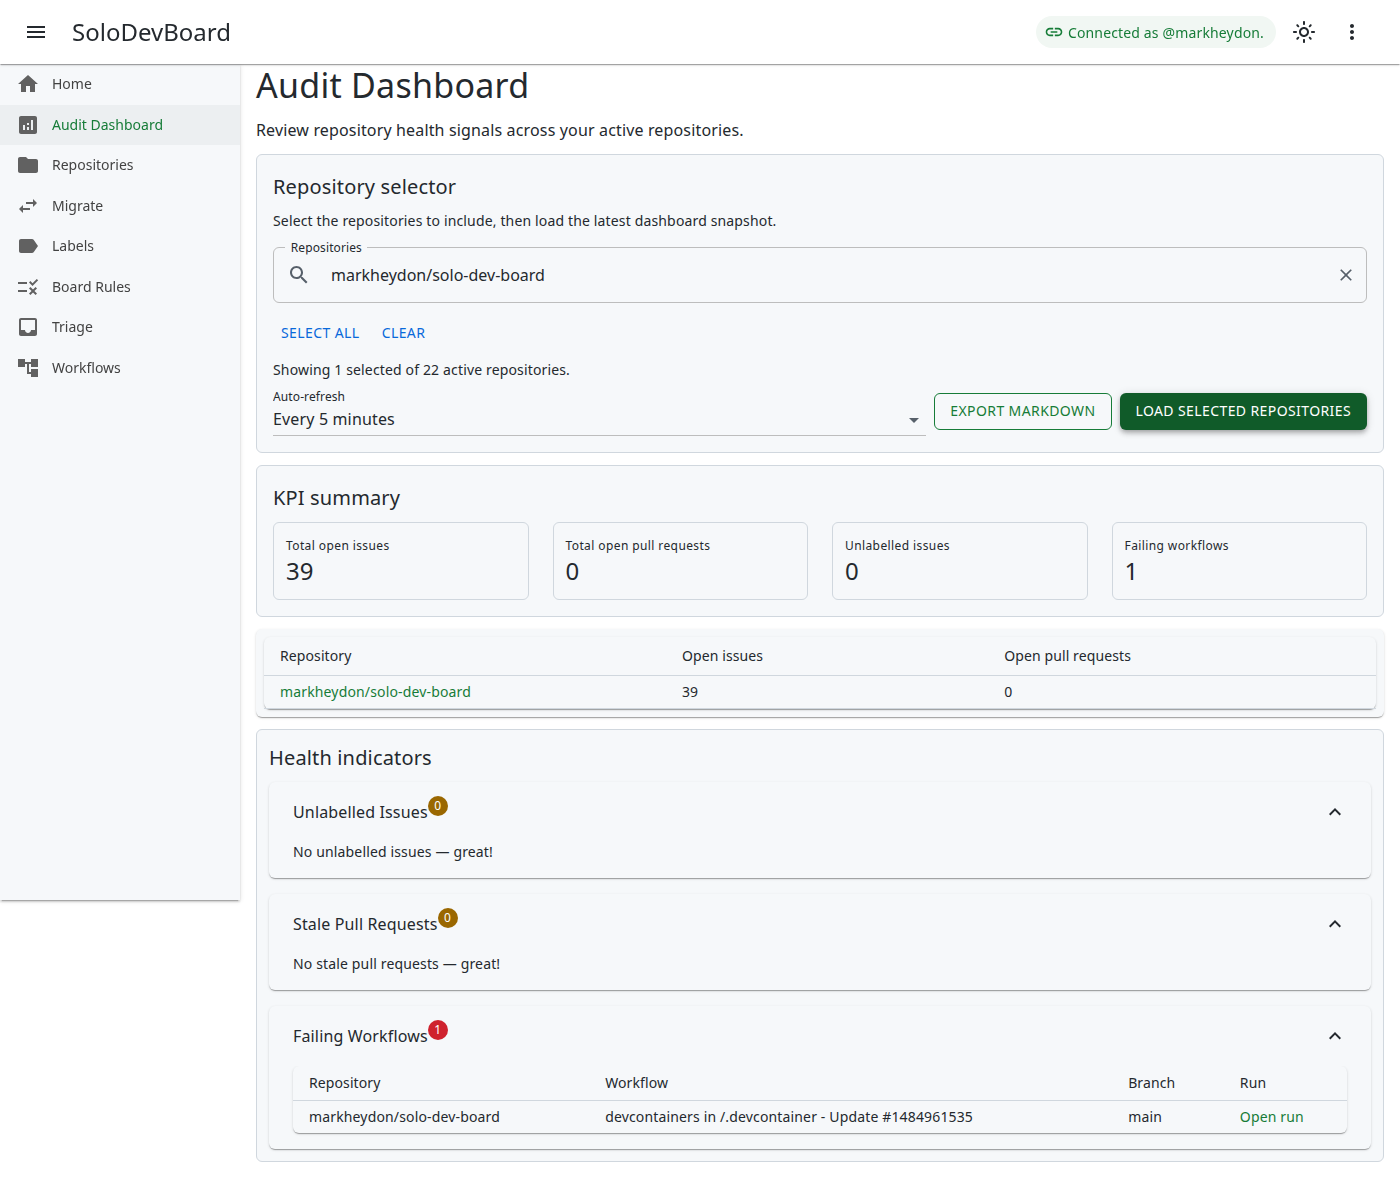1400x1178 pixels.
Task: Collapse the Failing Workflows panel chevron
Action: [x=1335, y=1036]
